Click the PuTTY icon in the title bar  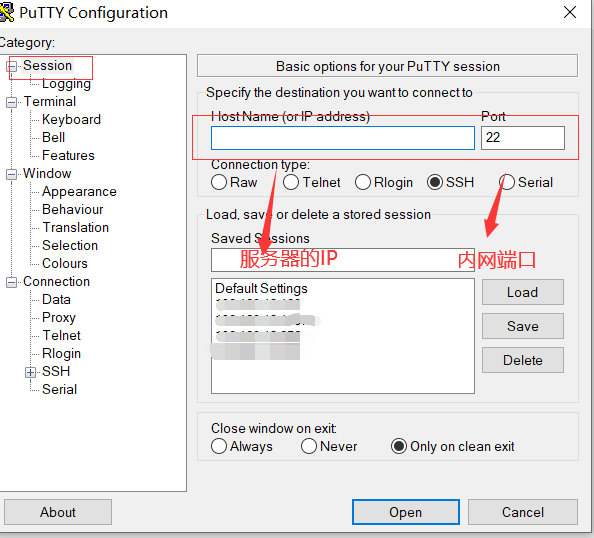click(6, 11)
